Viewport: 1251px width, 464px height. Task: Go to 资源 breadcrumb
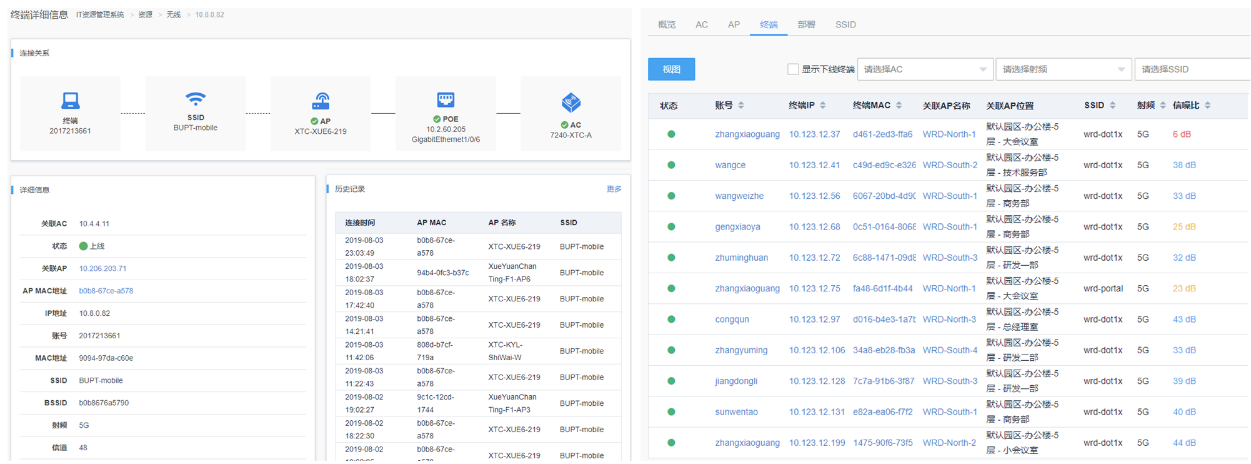(x=145, y=14)
